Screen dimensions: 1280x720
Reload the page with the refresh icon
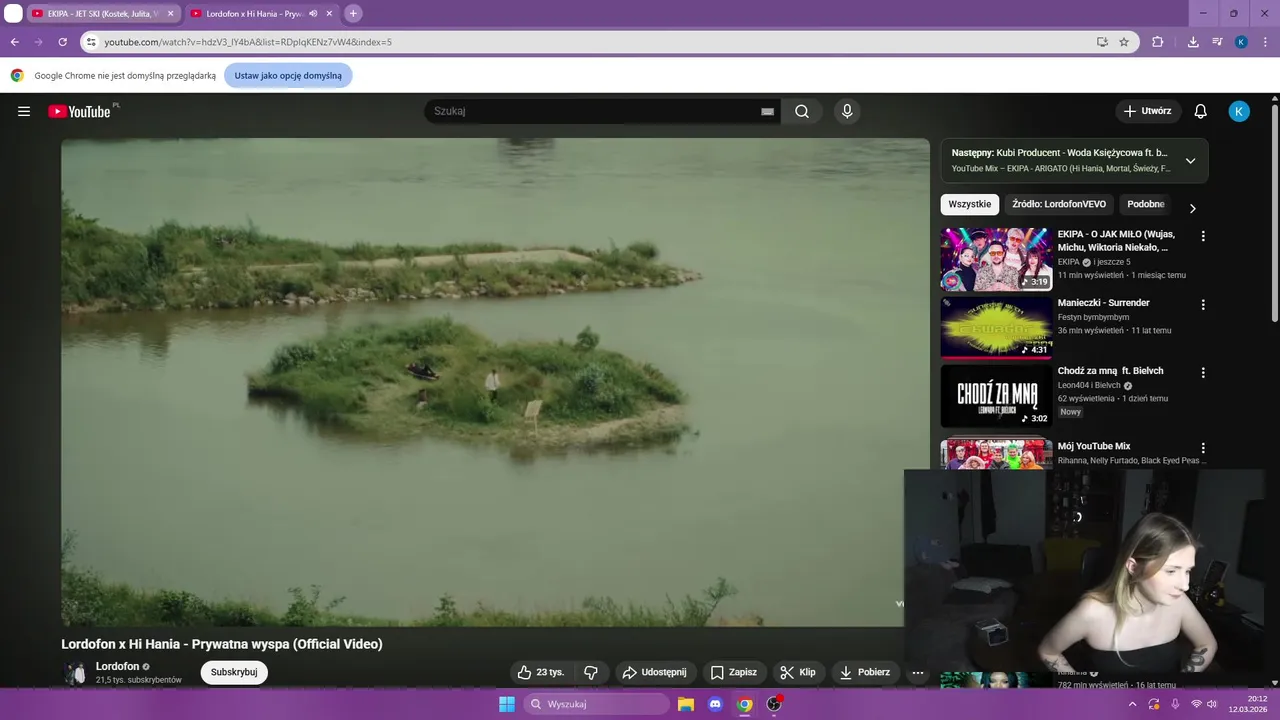click(62, 42)
